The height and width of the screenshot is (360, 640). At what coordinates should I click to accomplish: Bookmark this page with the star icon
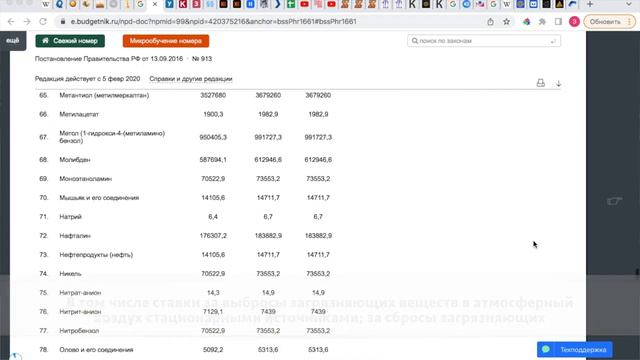point(507,22)
